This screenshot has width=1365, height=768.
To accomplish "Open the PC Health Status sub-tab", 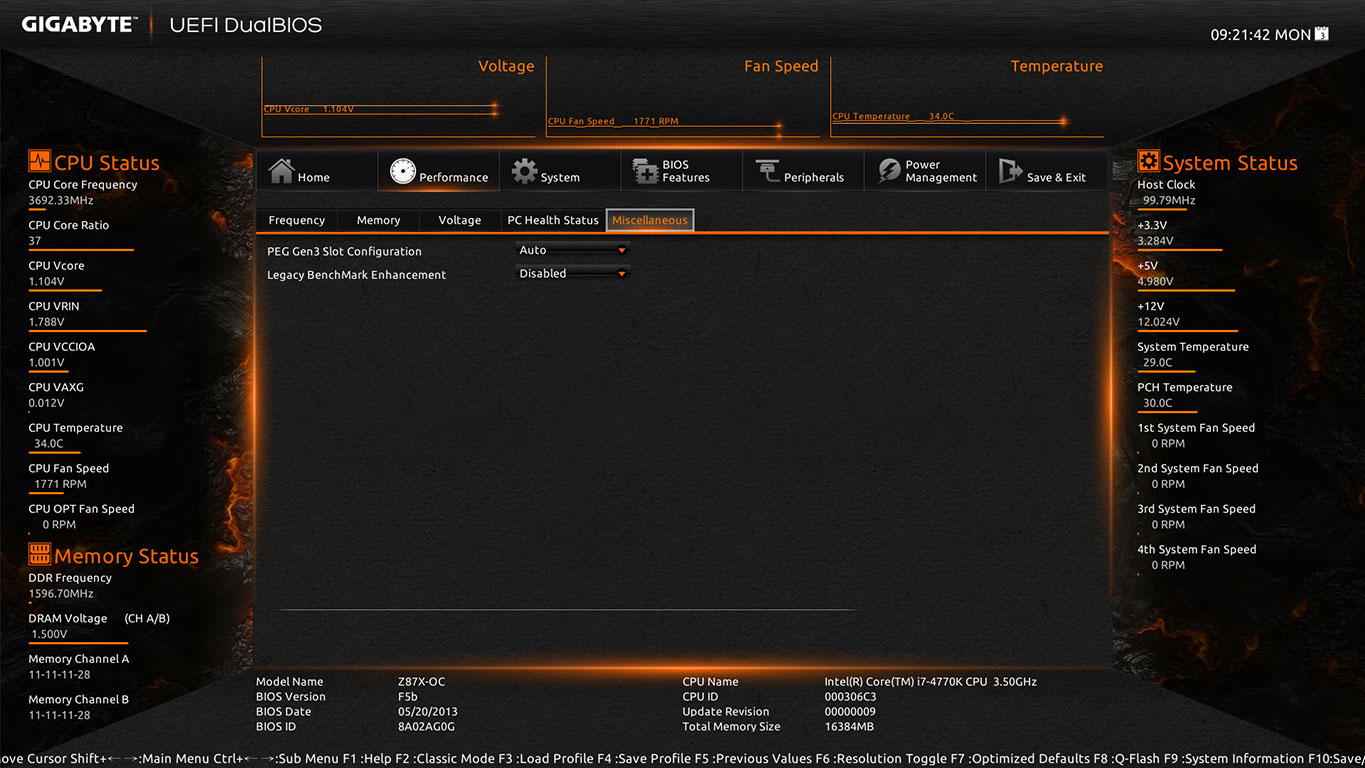I will pos(553,220).
